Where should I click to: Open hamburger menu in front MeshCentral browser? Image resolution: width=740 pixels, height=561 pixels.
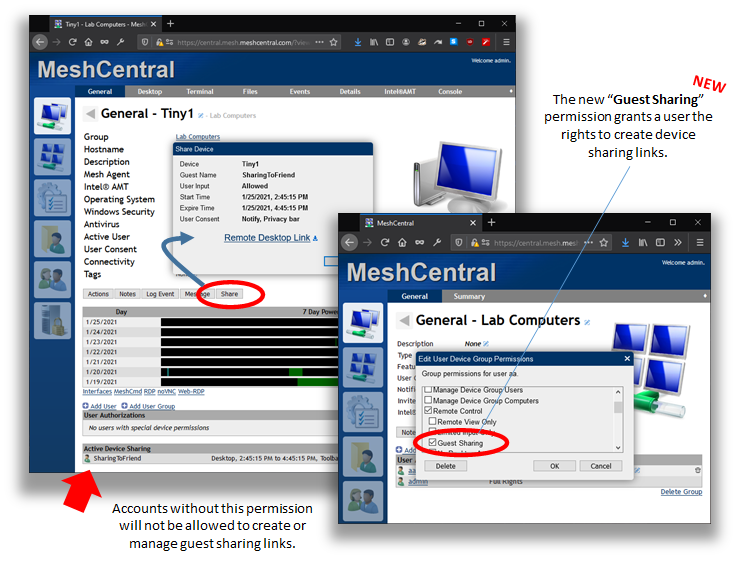tap(700, 243)
